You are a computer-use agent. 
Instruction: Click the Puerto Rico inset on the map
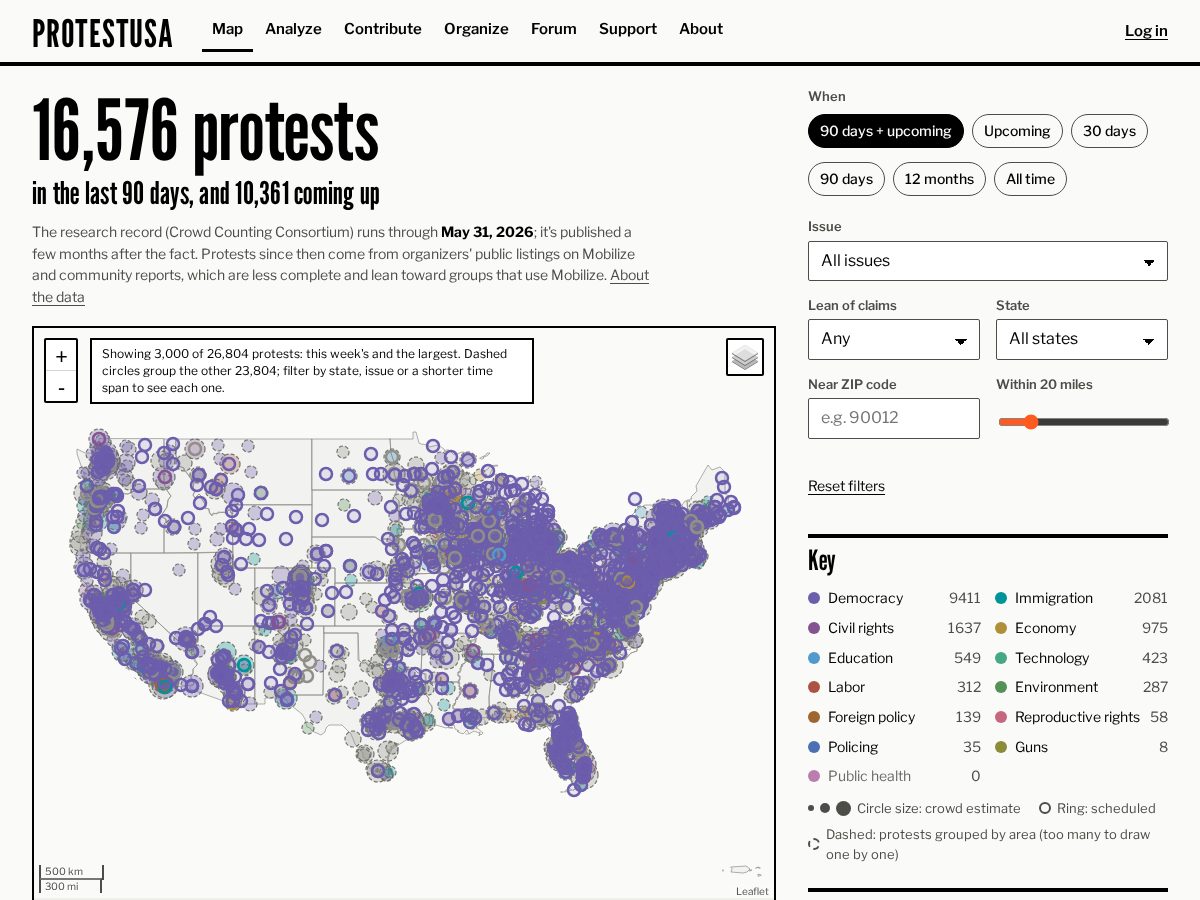[x=741, y=870]
